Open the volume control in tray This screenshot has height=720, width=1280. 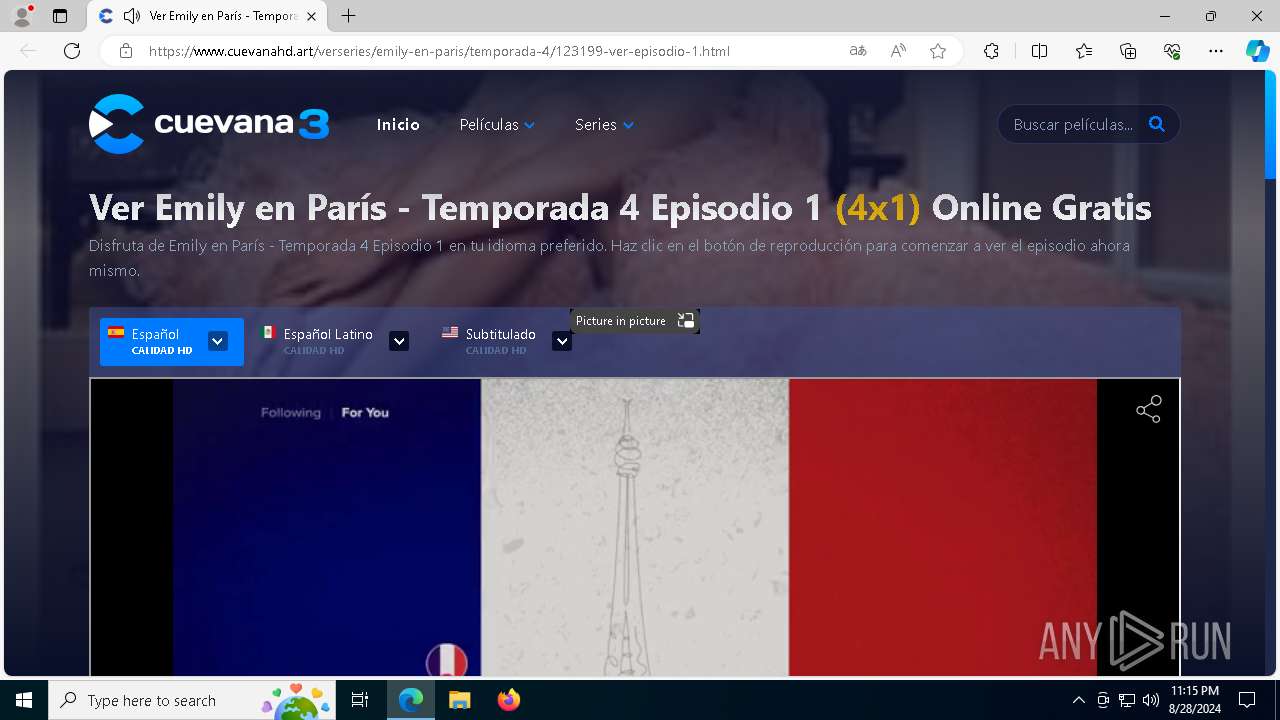(x=1151, y=700)
